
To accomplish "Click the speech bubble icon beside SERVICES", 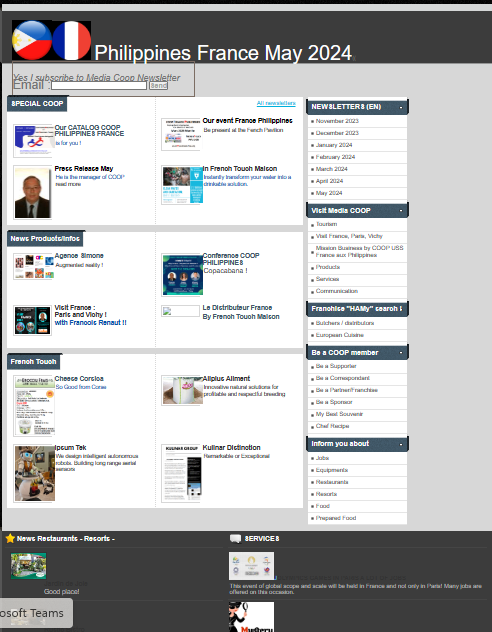I will 235,538.
